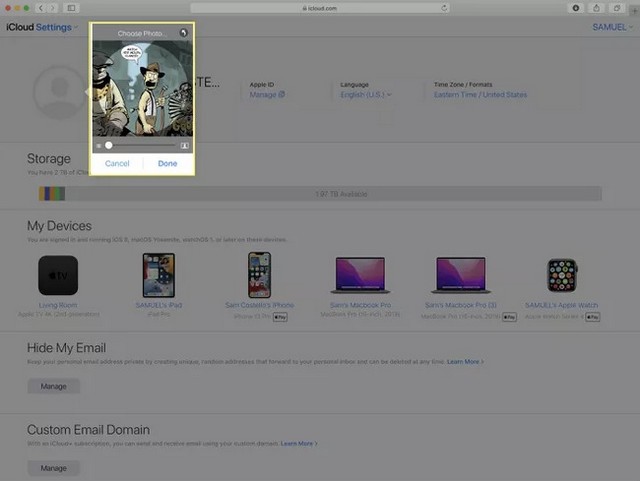Click the photo zoom slider handle

tap(109, 145)
